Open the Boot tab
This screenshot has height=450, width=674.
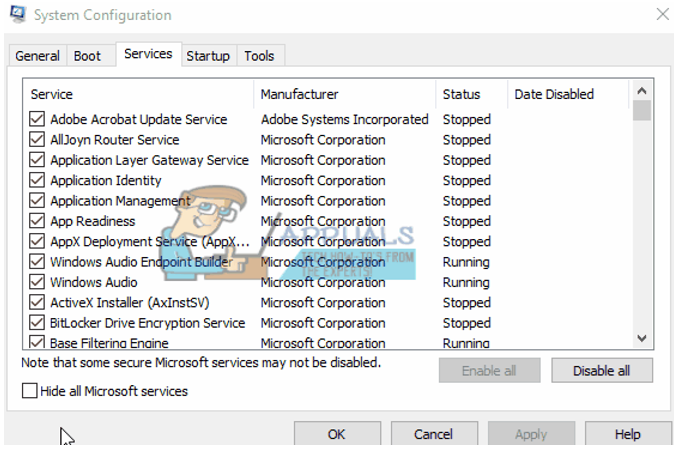click(88, 56)
